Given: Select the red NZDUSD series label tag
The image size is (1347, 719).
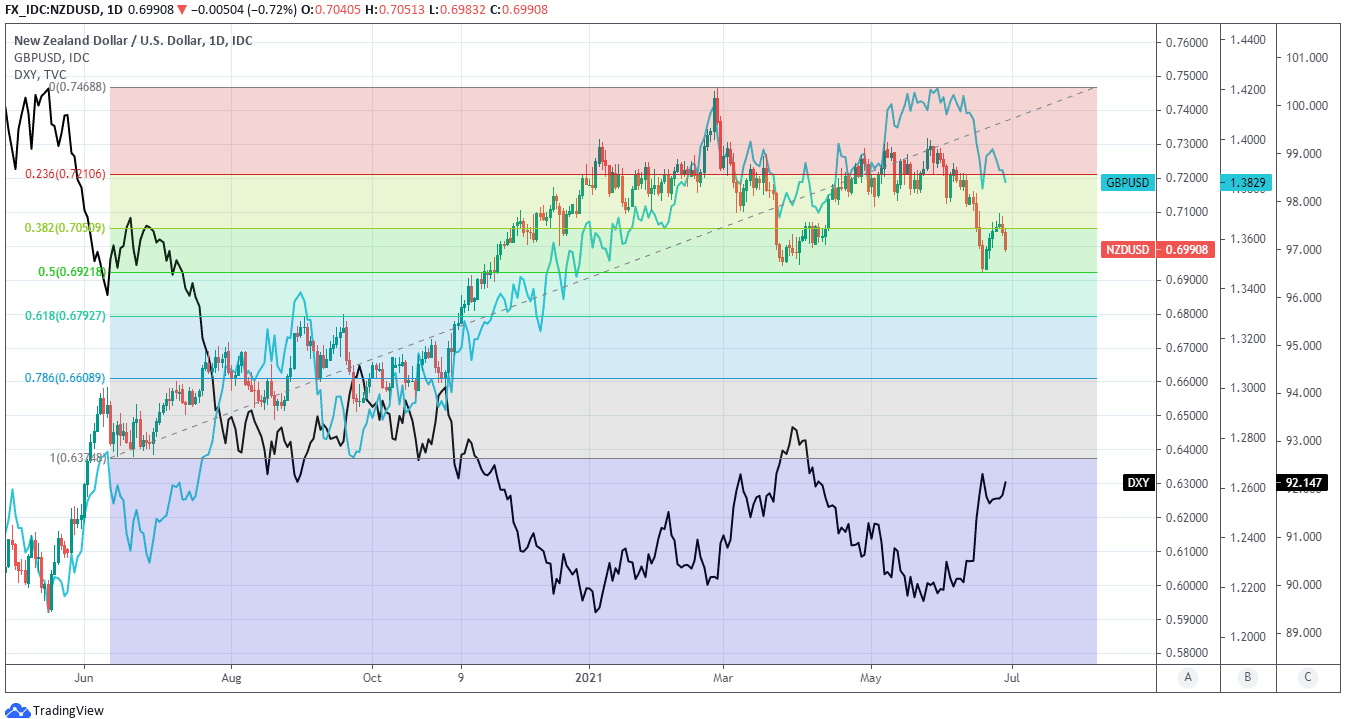Looking at the screenshot, I should 1128,249.
